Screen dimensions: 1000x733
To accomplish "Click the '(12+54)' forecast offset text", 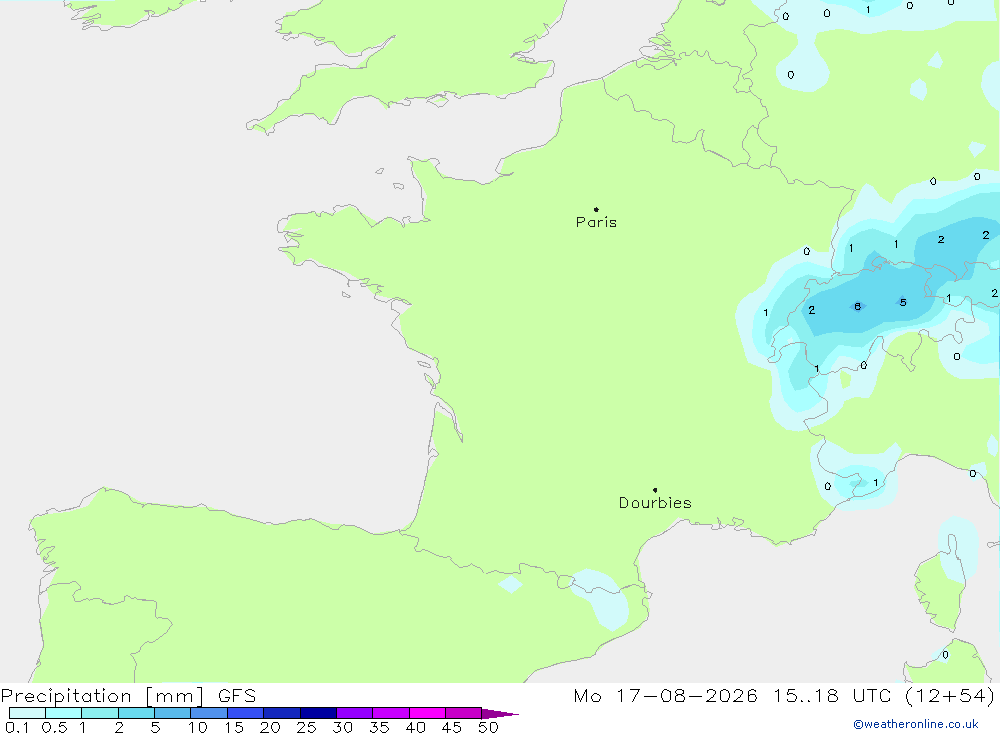I will (x=949, y=695).
